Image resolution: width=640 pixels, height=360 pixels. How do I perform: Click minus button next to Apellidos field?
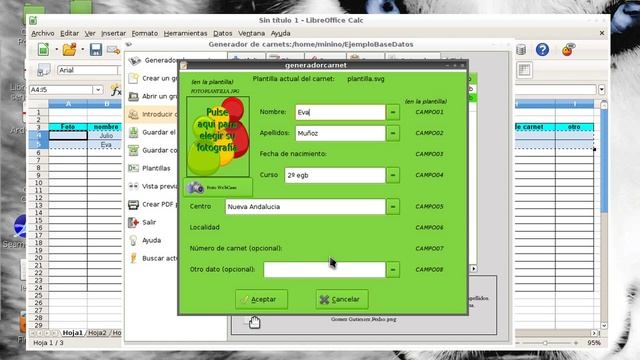(x=393, y=133)
